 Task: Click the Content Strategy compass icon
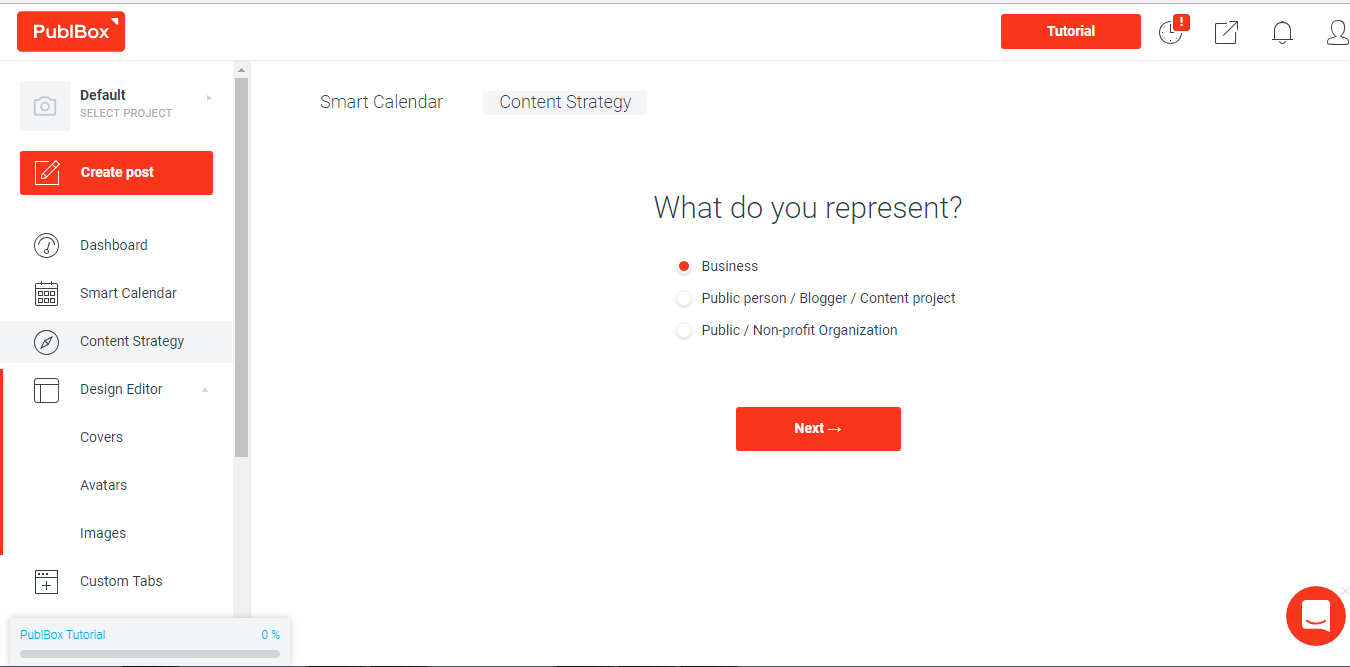46,342
